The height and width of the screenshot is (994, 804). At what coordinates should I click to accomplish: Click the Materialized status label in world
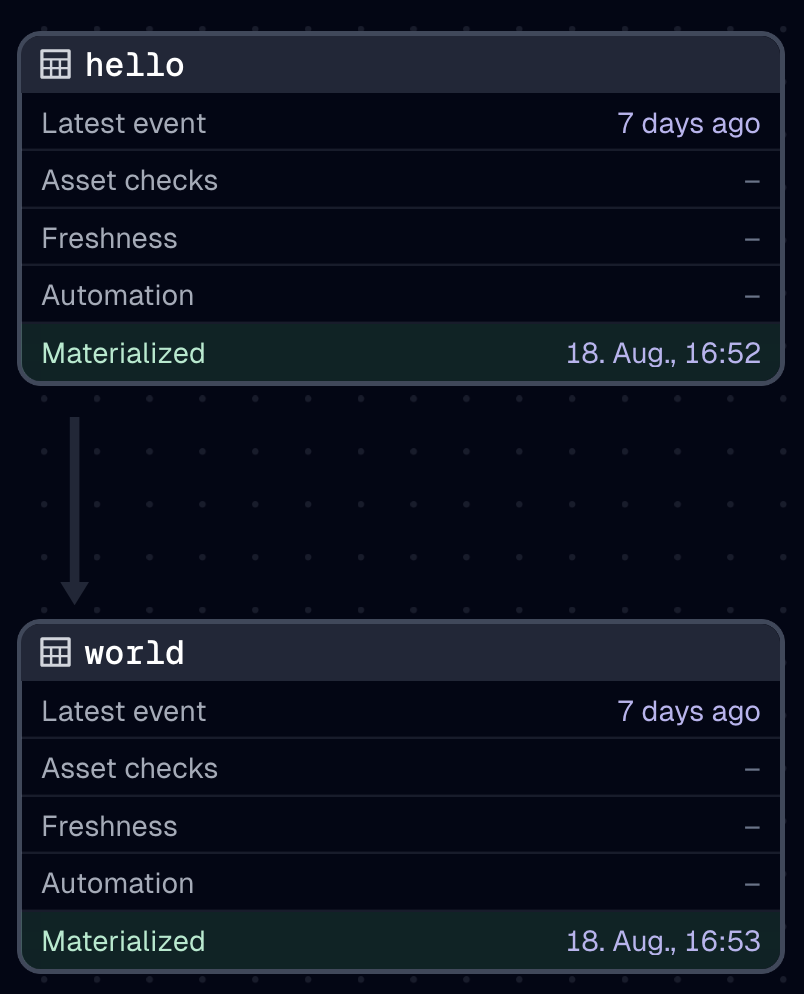coord(123,941)
